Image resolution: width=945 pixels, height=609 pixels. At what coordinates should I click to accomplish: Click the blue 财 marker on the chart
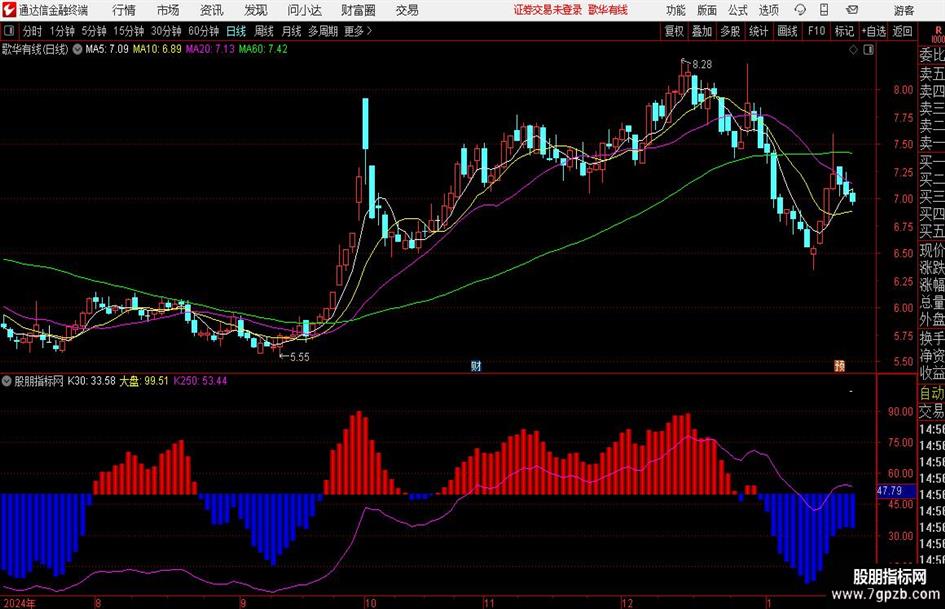[476, 365]
